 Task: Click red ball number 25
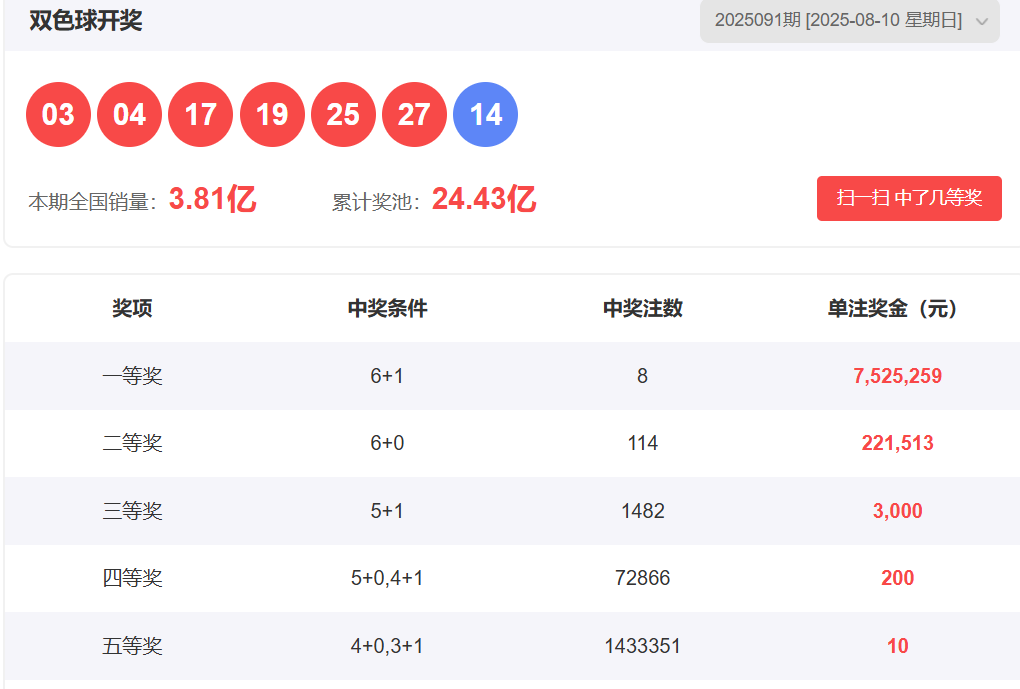point(343,115)
